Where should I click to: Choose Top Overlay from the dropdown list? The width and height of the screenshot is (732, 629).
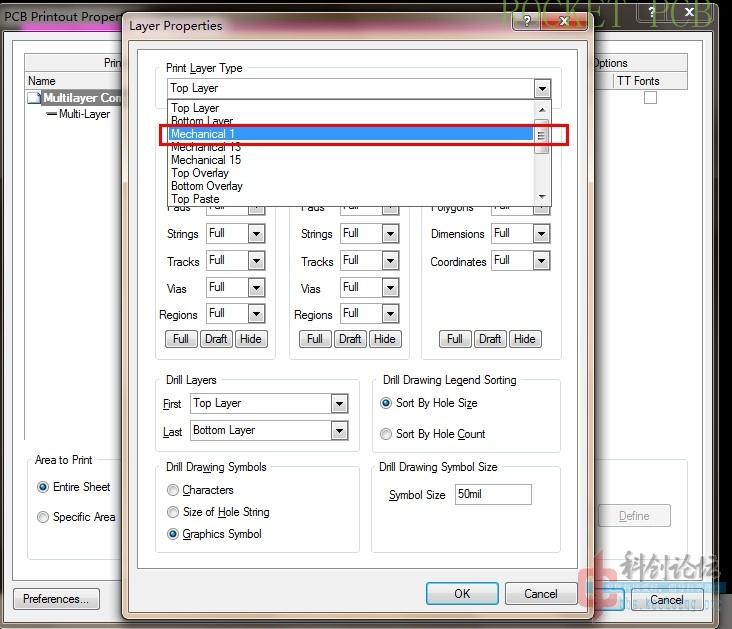200,173
